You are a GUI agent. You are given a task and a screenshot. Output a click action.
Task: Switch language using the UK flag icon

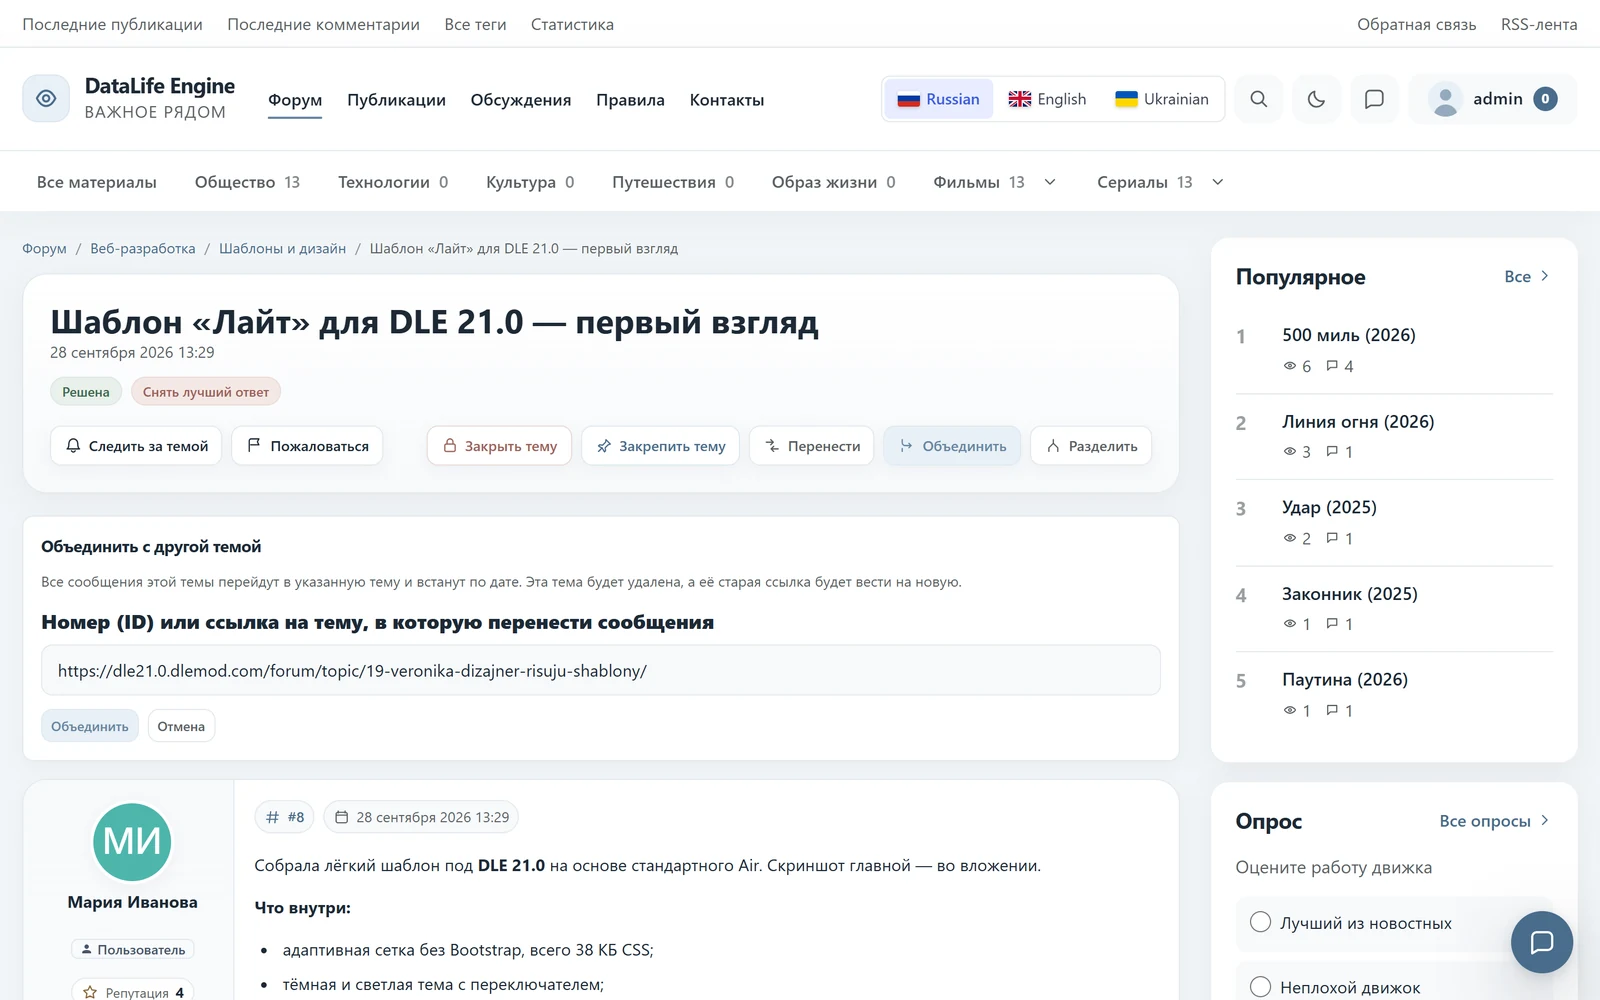click(x=1019, y=99)
